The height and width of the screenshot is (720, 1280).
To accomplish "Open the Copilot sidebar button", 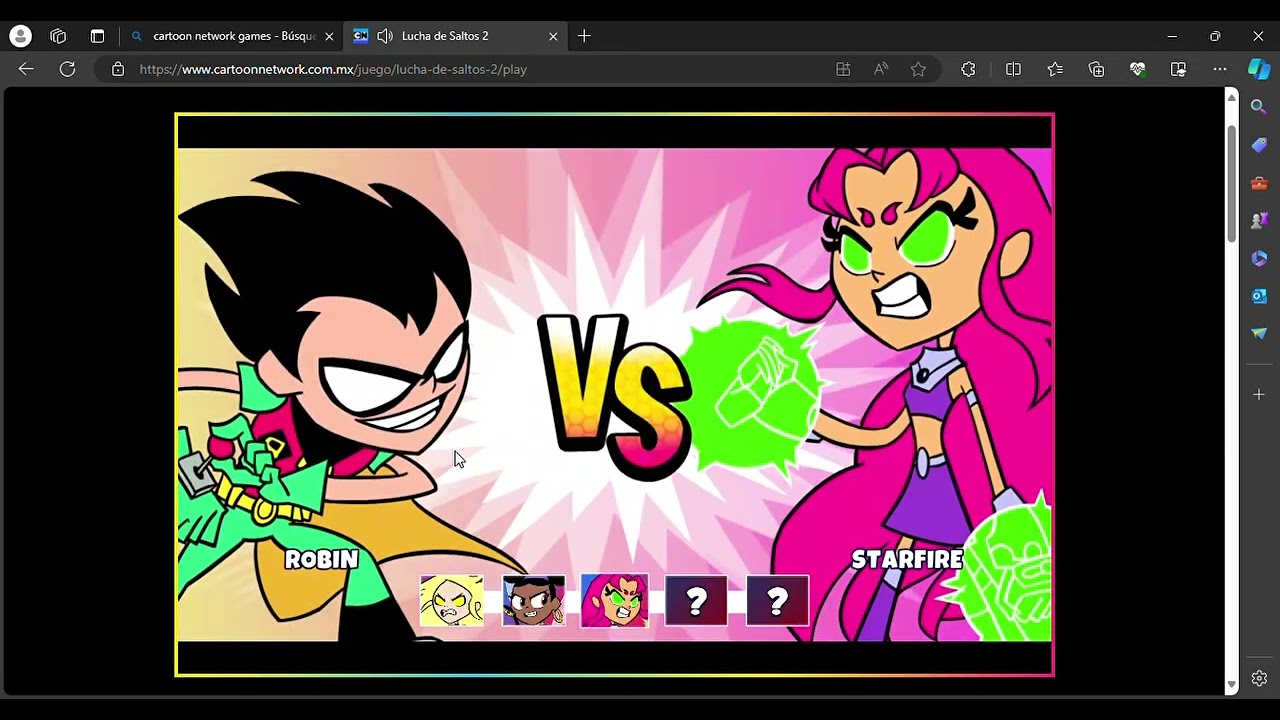I will point(1259,69).
